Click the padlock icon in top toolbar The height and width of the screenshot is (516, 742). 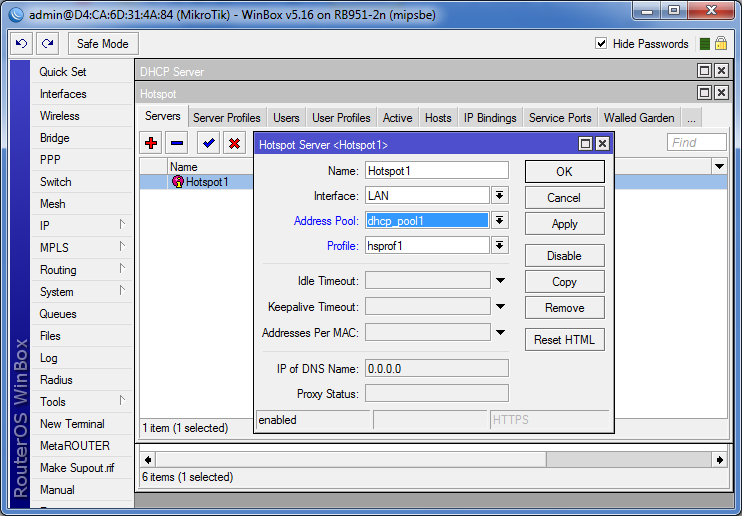[x=721, y=44]
